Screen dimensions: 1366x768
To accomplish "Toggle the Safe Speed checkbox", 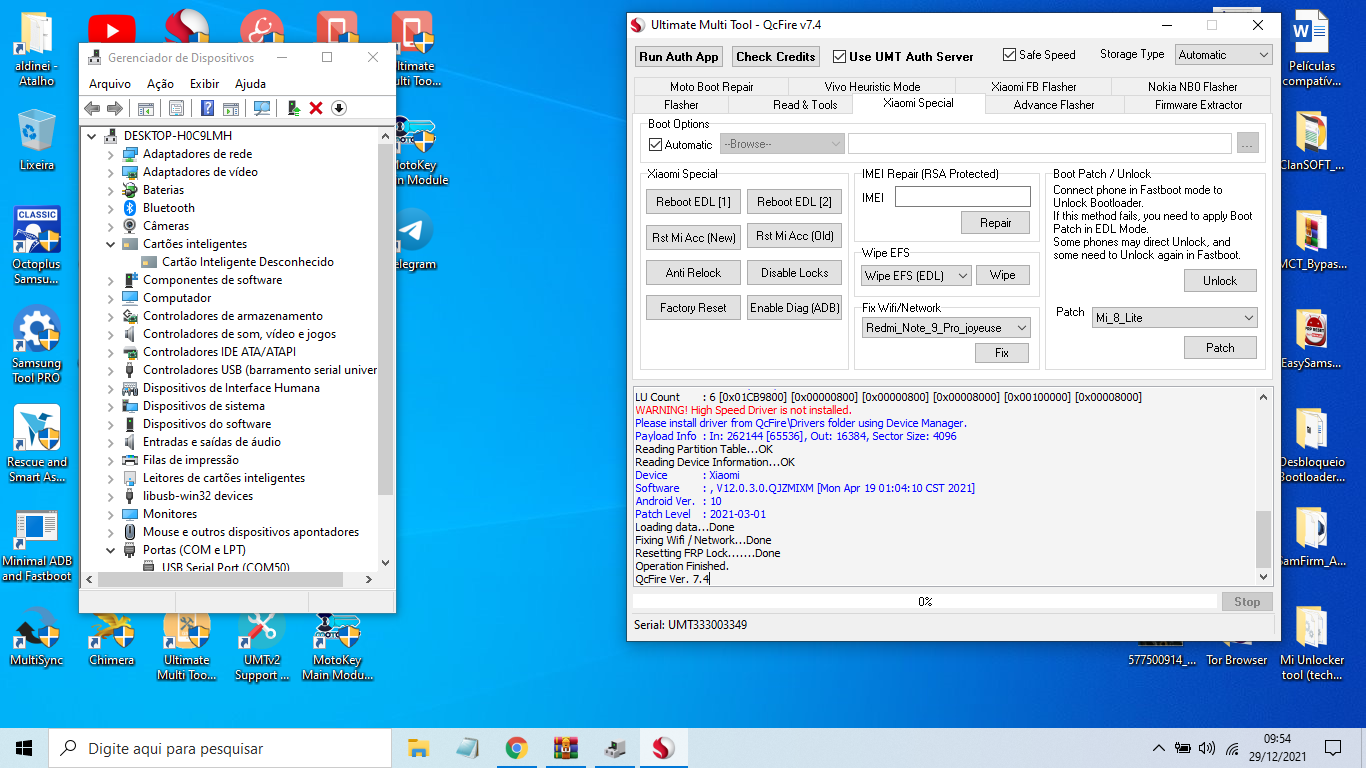I will click(x=1009, y=55).
